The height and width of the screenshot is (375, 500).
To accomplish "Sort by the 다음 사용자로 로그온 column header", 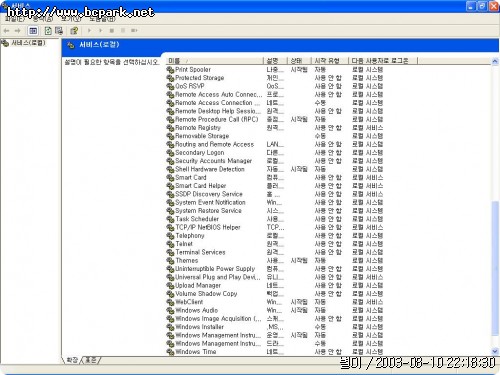I will (383, 61).
